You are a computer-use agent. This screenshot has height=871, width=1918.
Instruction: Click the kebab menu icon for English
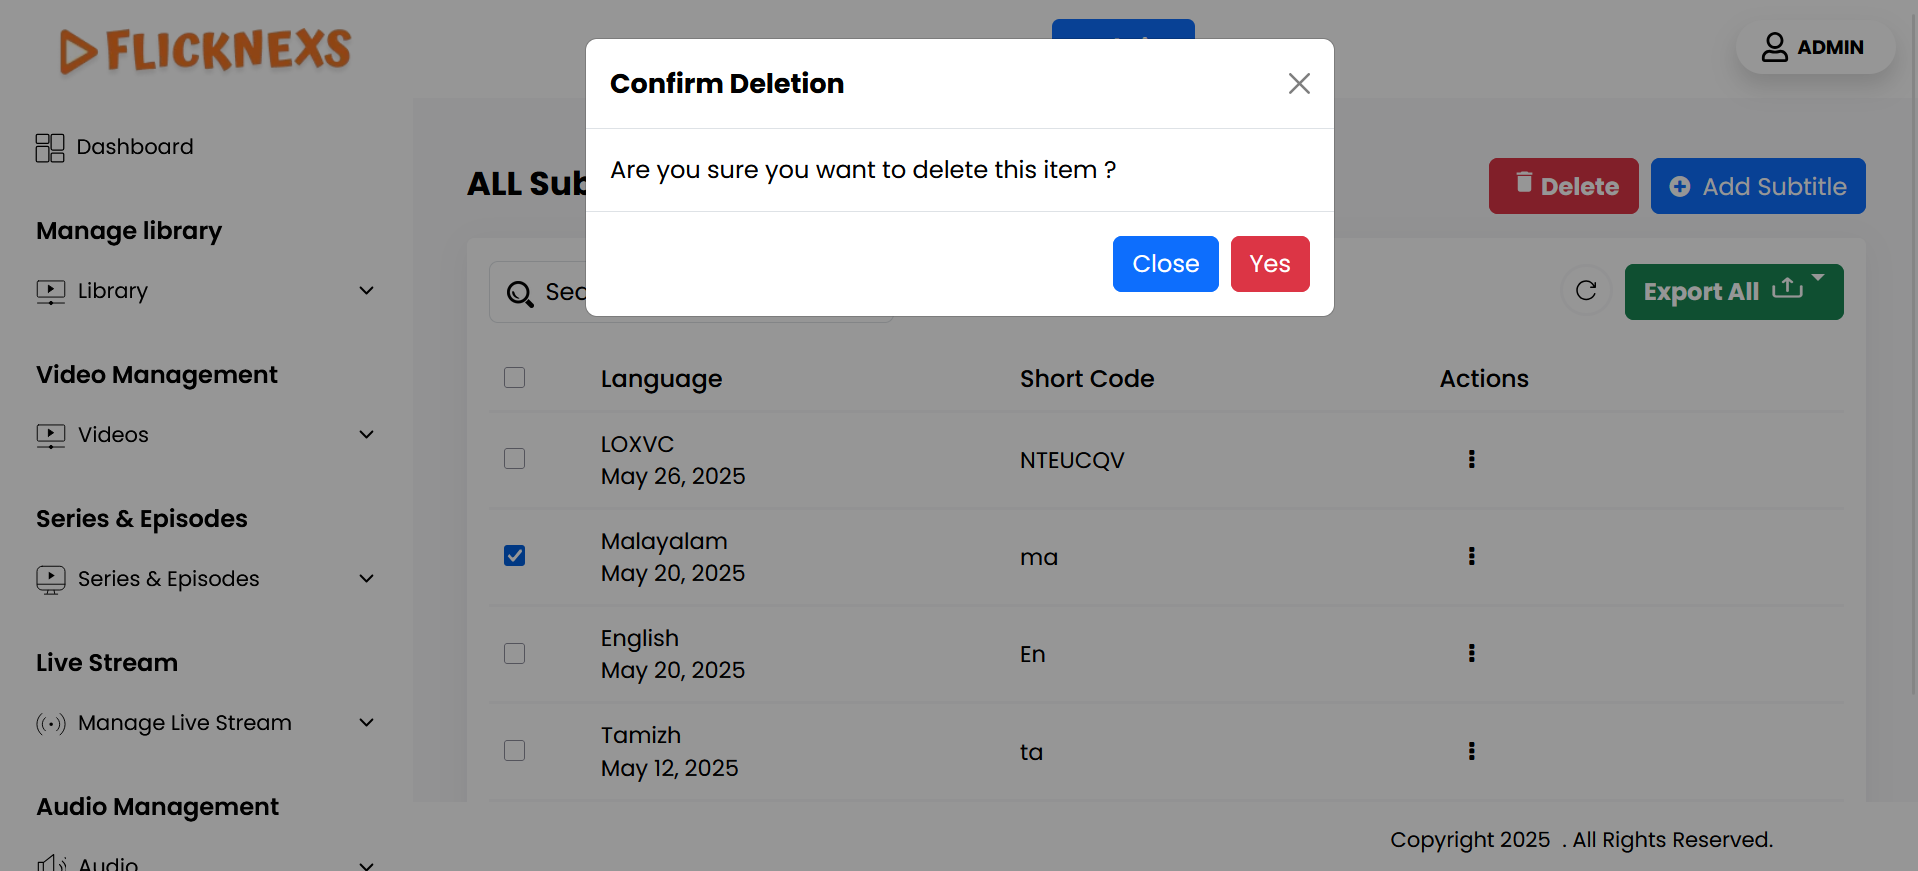tap(1471, 653)
